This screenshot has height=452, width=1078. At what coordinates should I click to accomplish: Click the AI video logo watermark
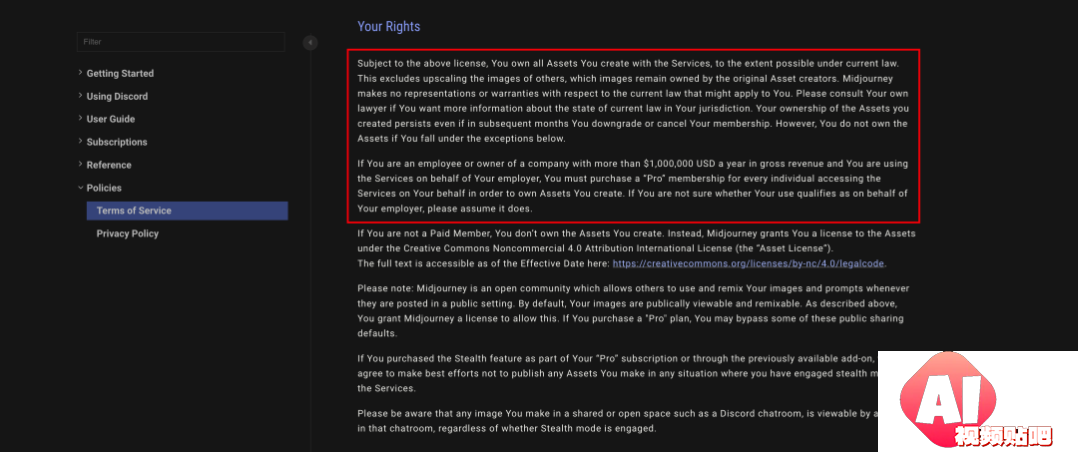(978, 402)
